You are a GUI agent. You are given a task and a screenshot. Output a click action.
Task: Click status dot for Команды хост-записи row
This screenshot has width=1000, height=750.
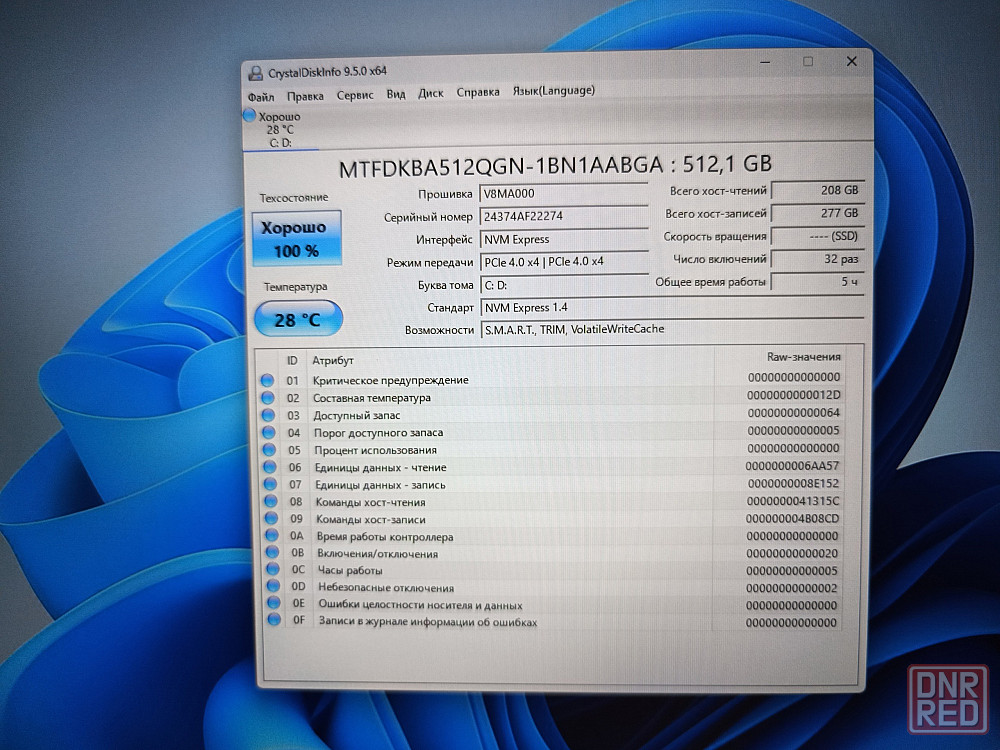click(272, 518)
